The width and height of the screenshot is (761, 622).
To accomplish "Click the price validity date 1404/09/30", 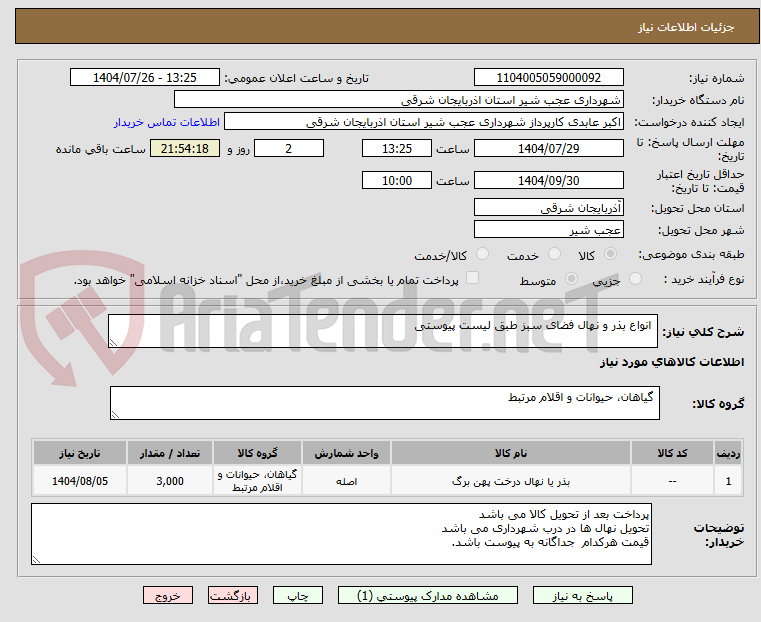I will pyautogui.click(x=548, y=180).
